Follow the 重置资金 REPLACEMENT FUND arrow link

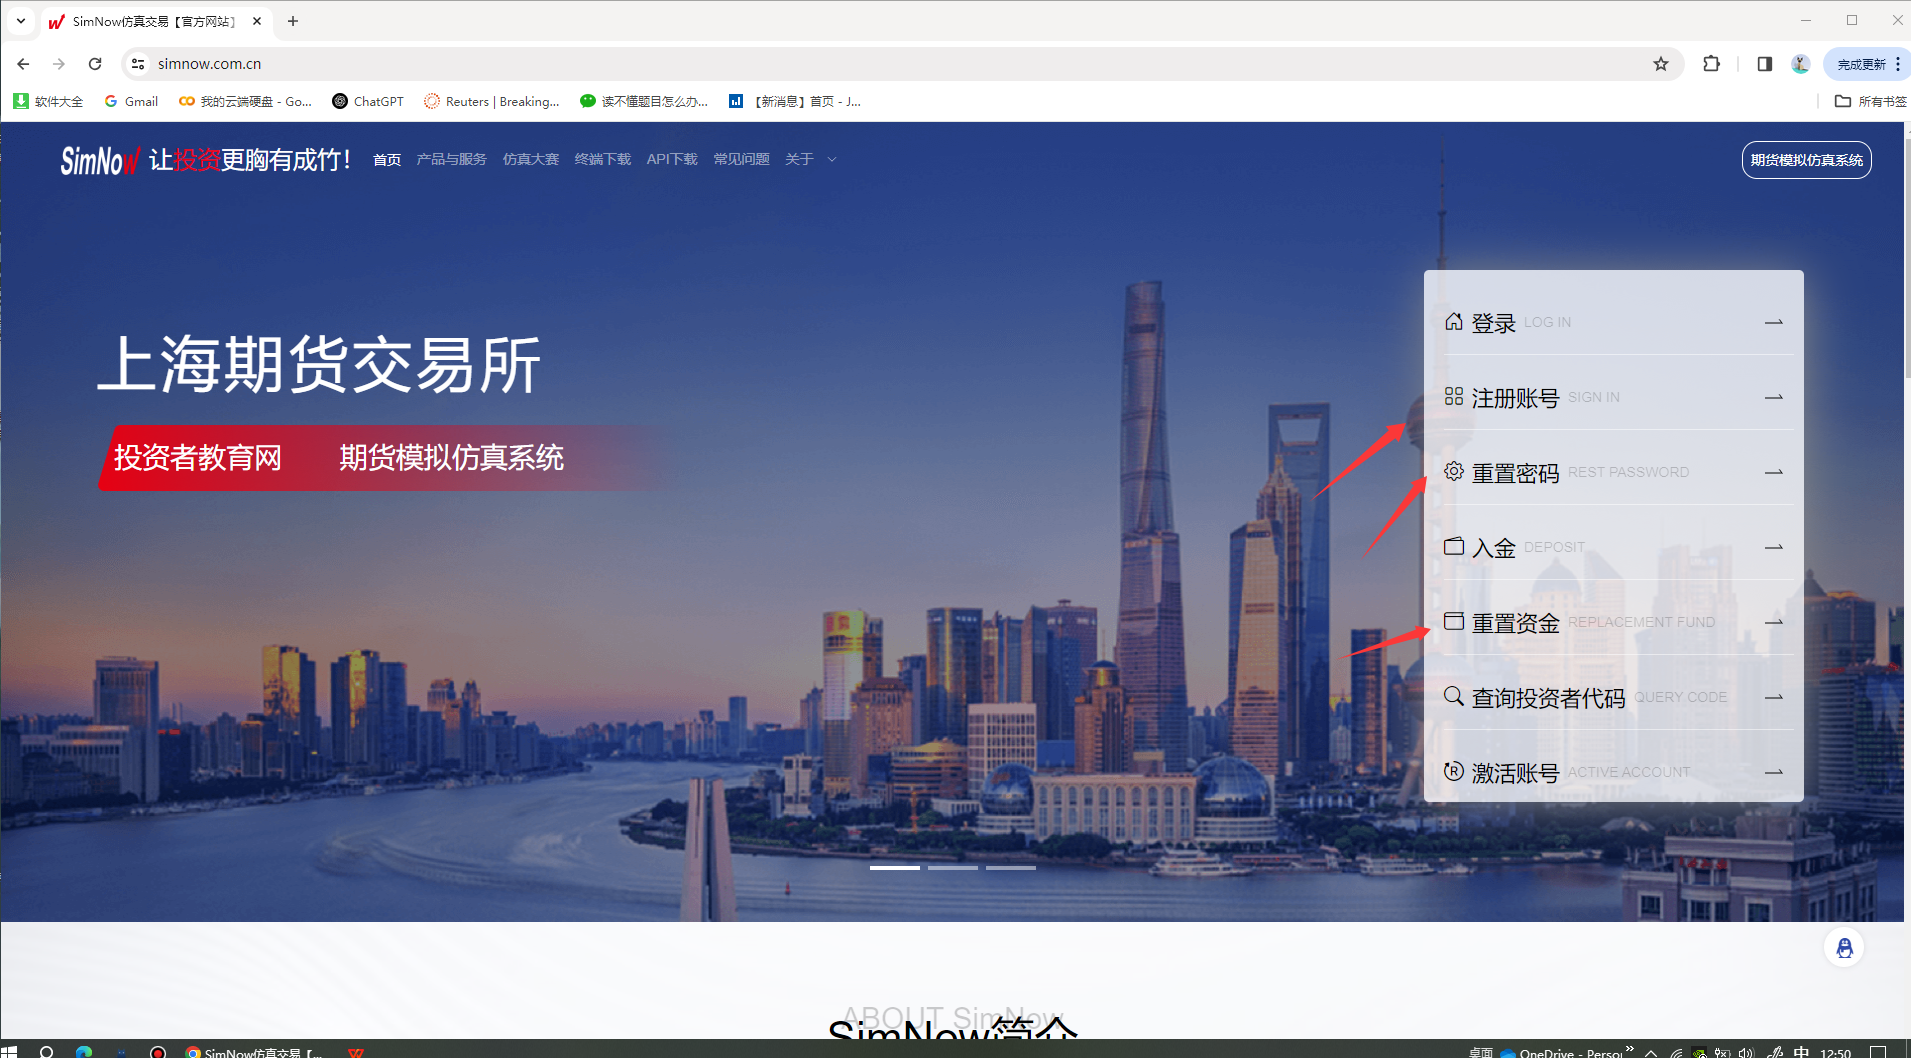coord(1773,621)
